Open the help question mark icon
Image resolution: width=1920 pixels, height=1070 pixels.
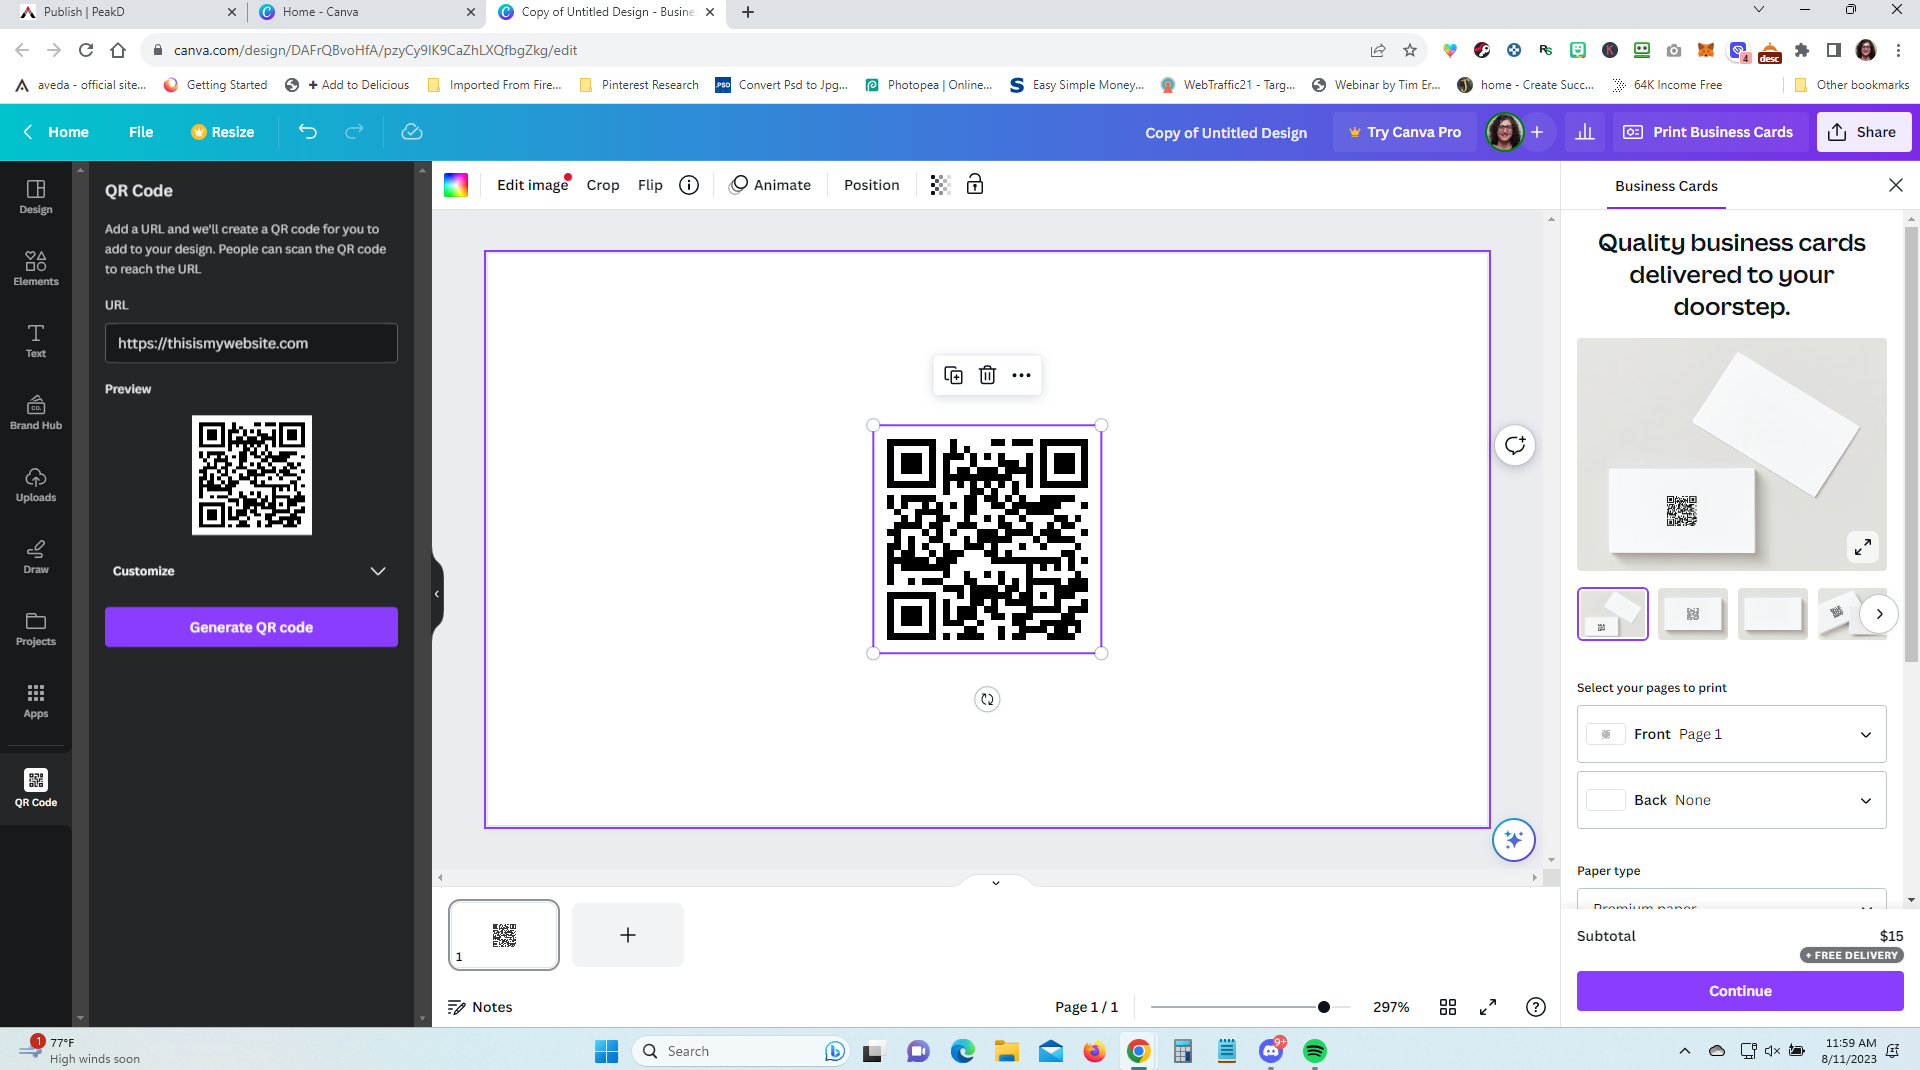(1536, 1007)
